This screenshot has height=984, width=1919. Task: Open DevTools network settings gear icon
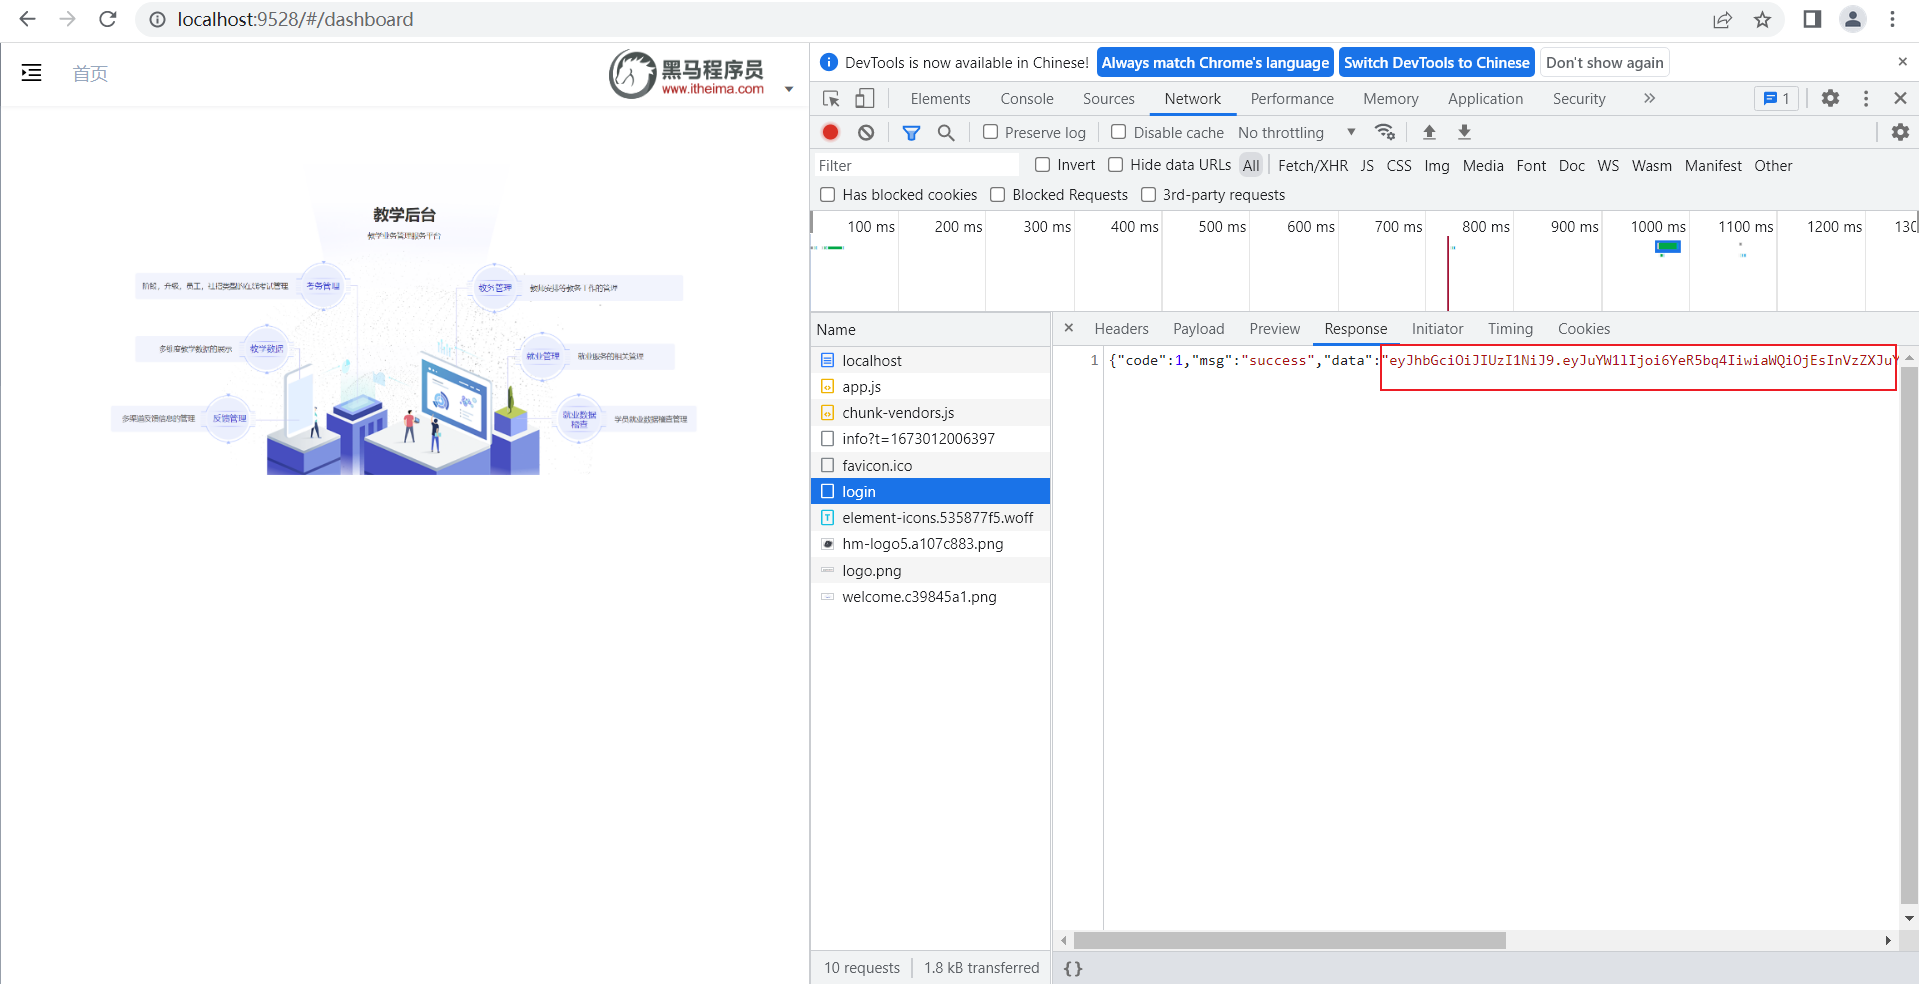tap(1899, 132)
